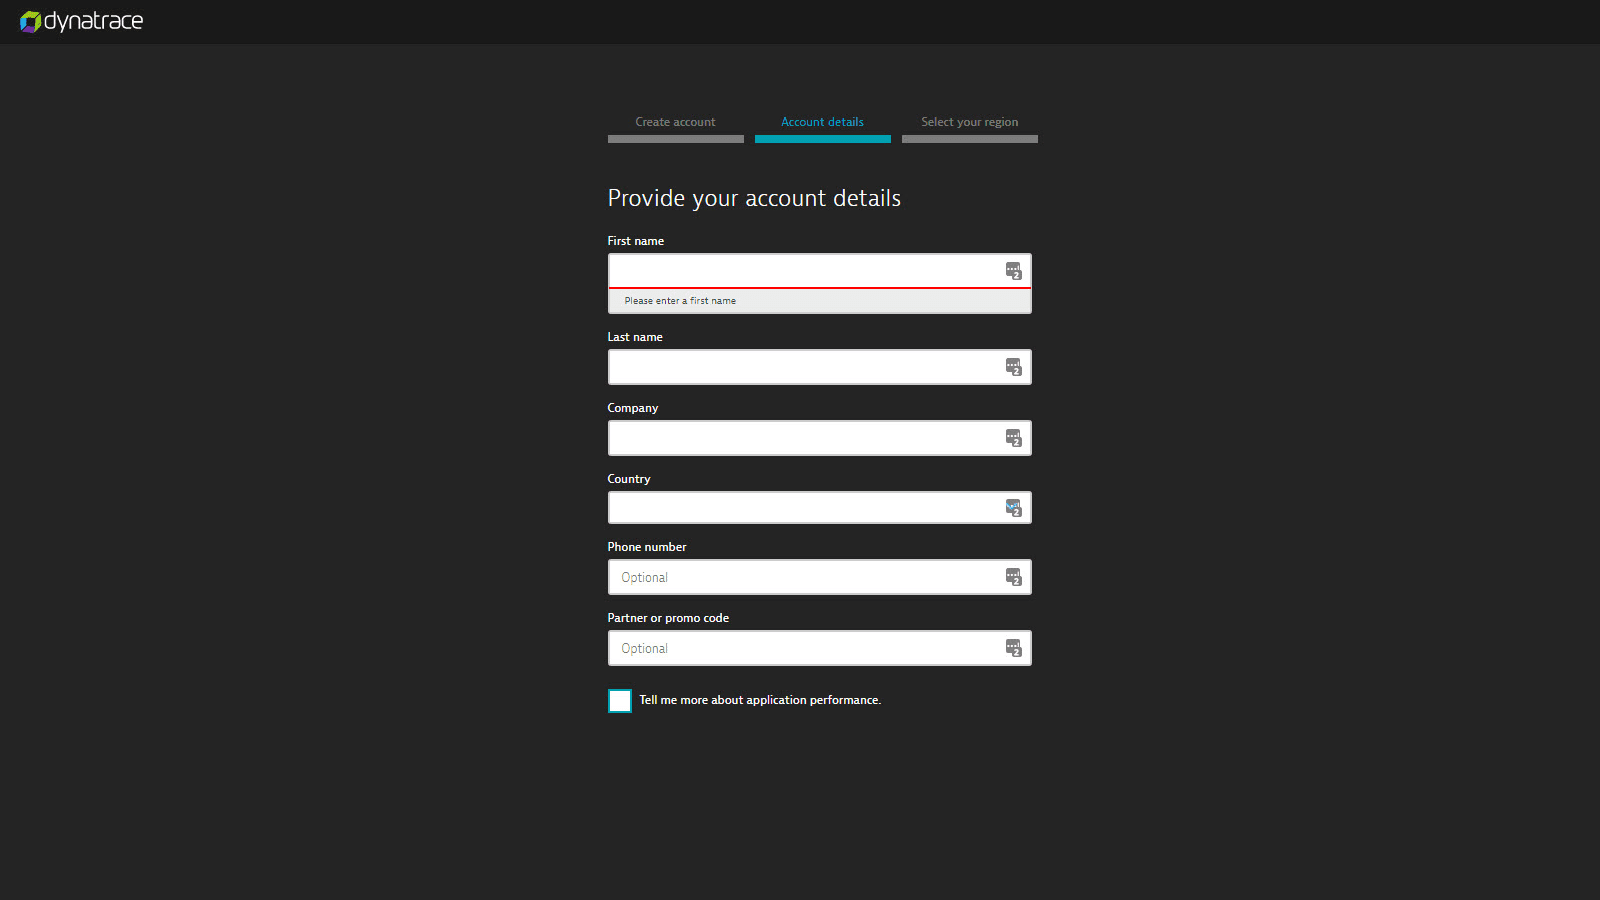Switch to the Create account step
1600x900 pixels.
coord(675,121)
